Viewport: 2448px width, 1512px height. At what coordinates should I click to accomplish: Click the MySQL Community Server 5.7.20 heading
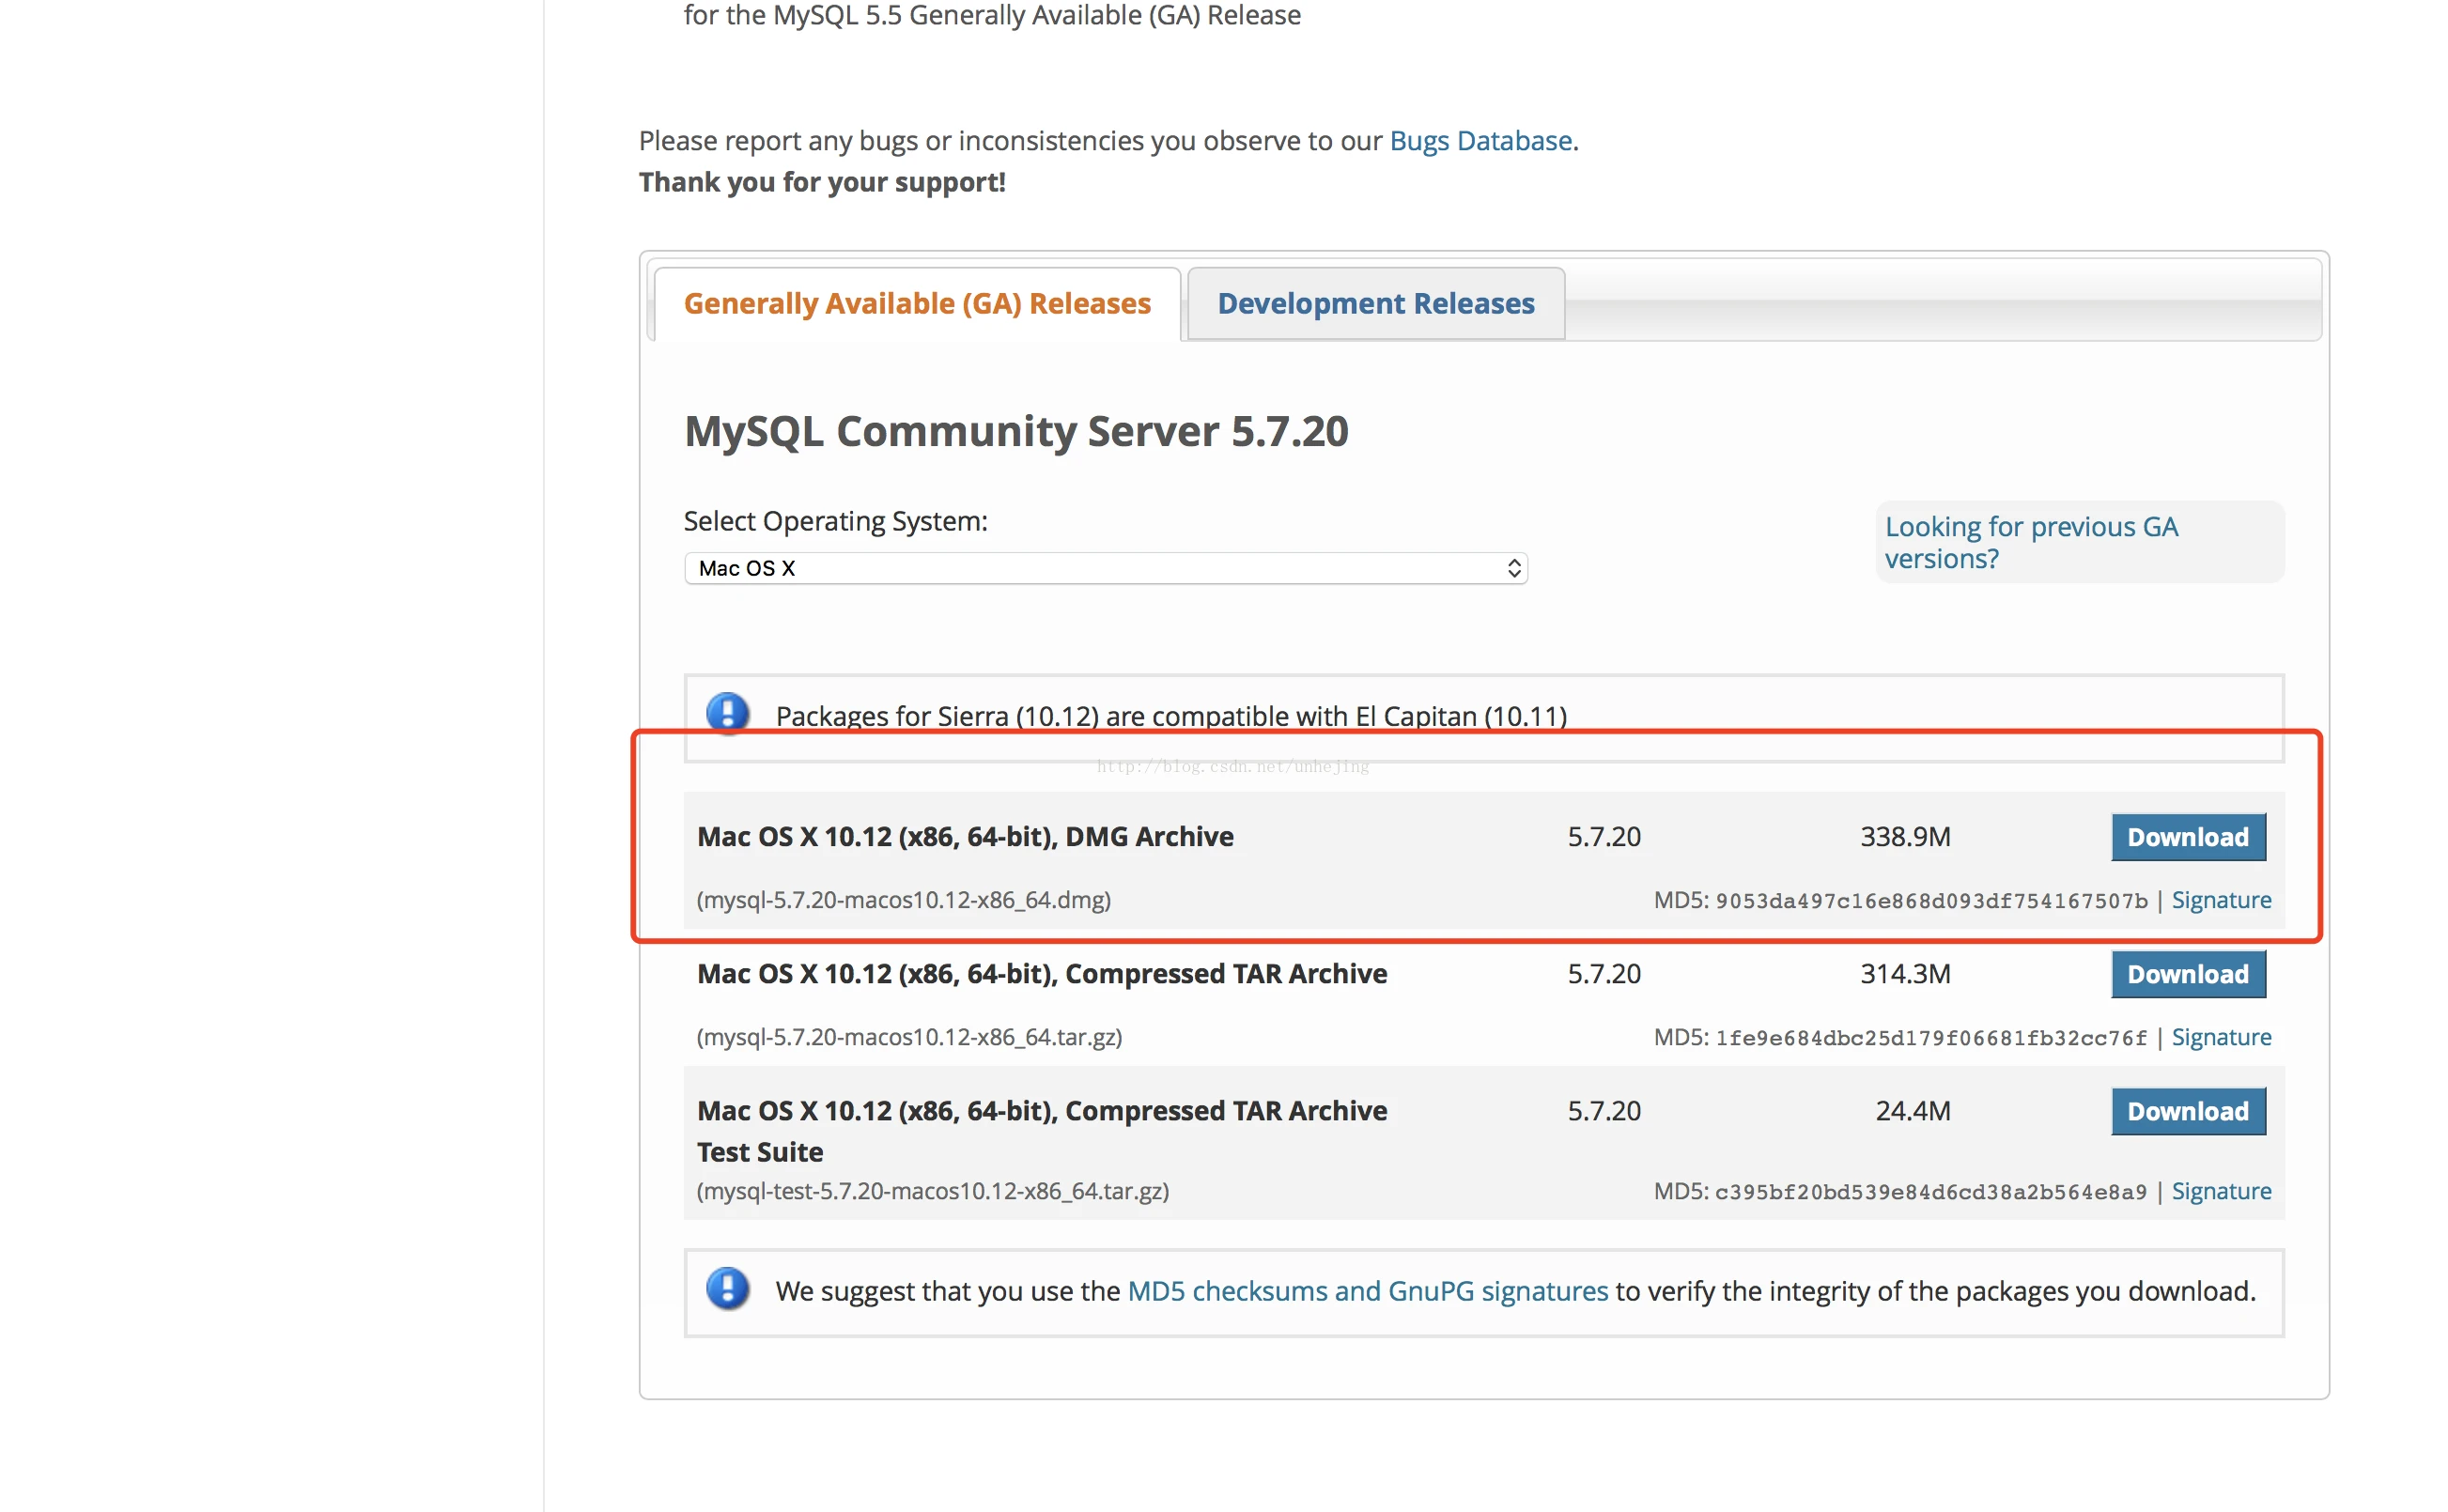1016,431
